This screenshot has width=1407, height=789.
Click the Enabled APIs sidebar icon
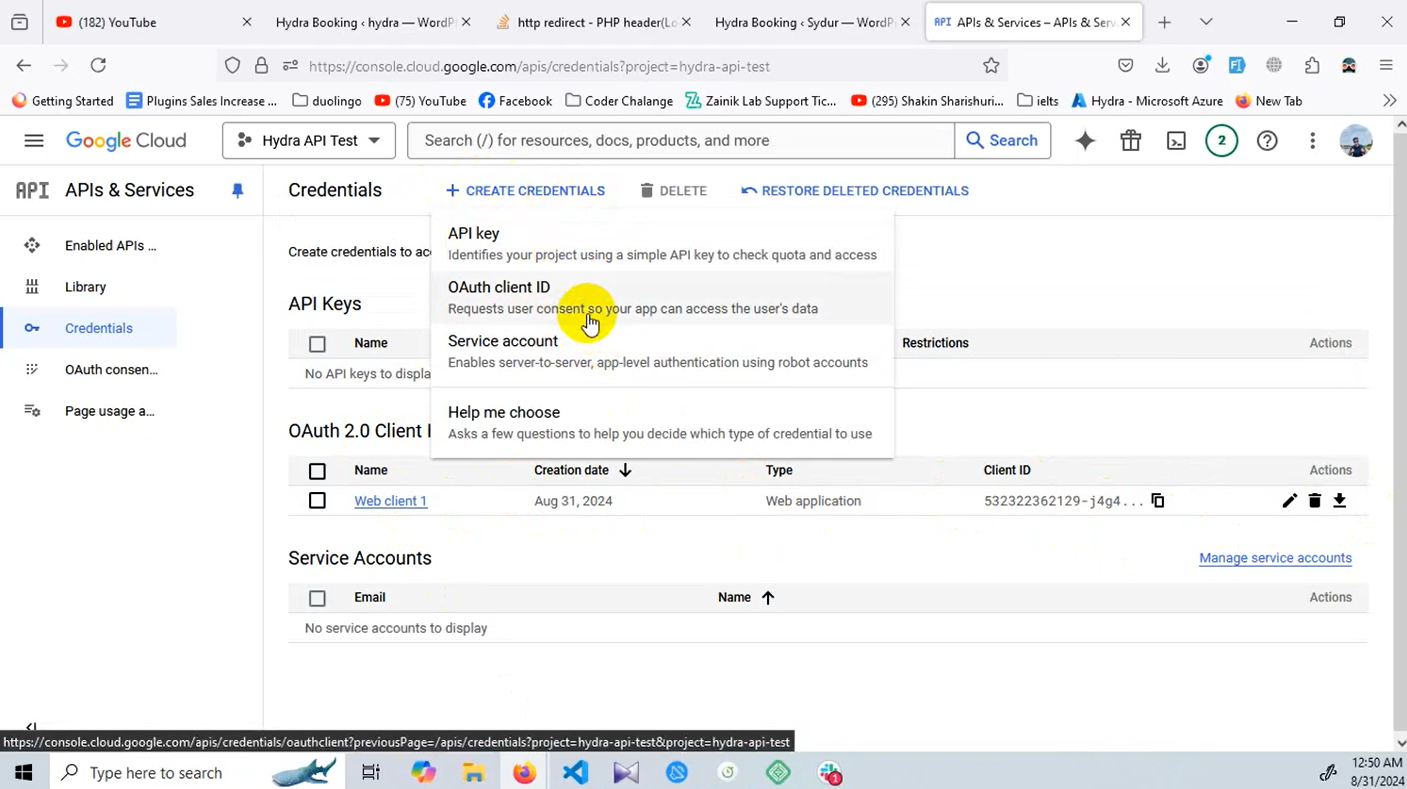[x=32, y=245]
